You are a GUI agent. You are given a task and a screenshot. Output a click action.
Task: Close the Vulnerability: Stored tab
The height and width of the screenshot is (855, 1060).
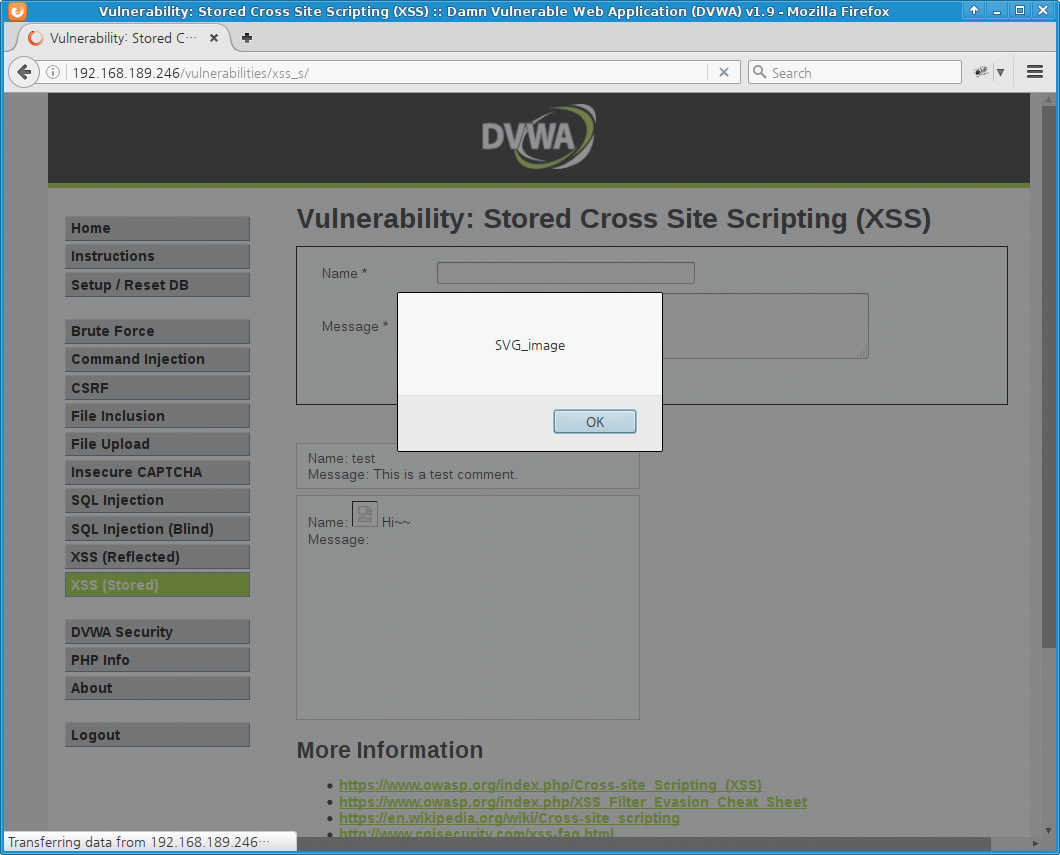[x=214, y=38]
